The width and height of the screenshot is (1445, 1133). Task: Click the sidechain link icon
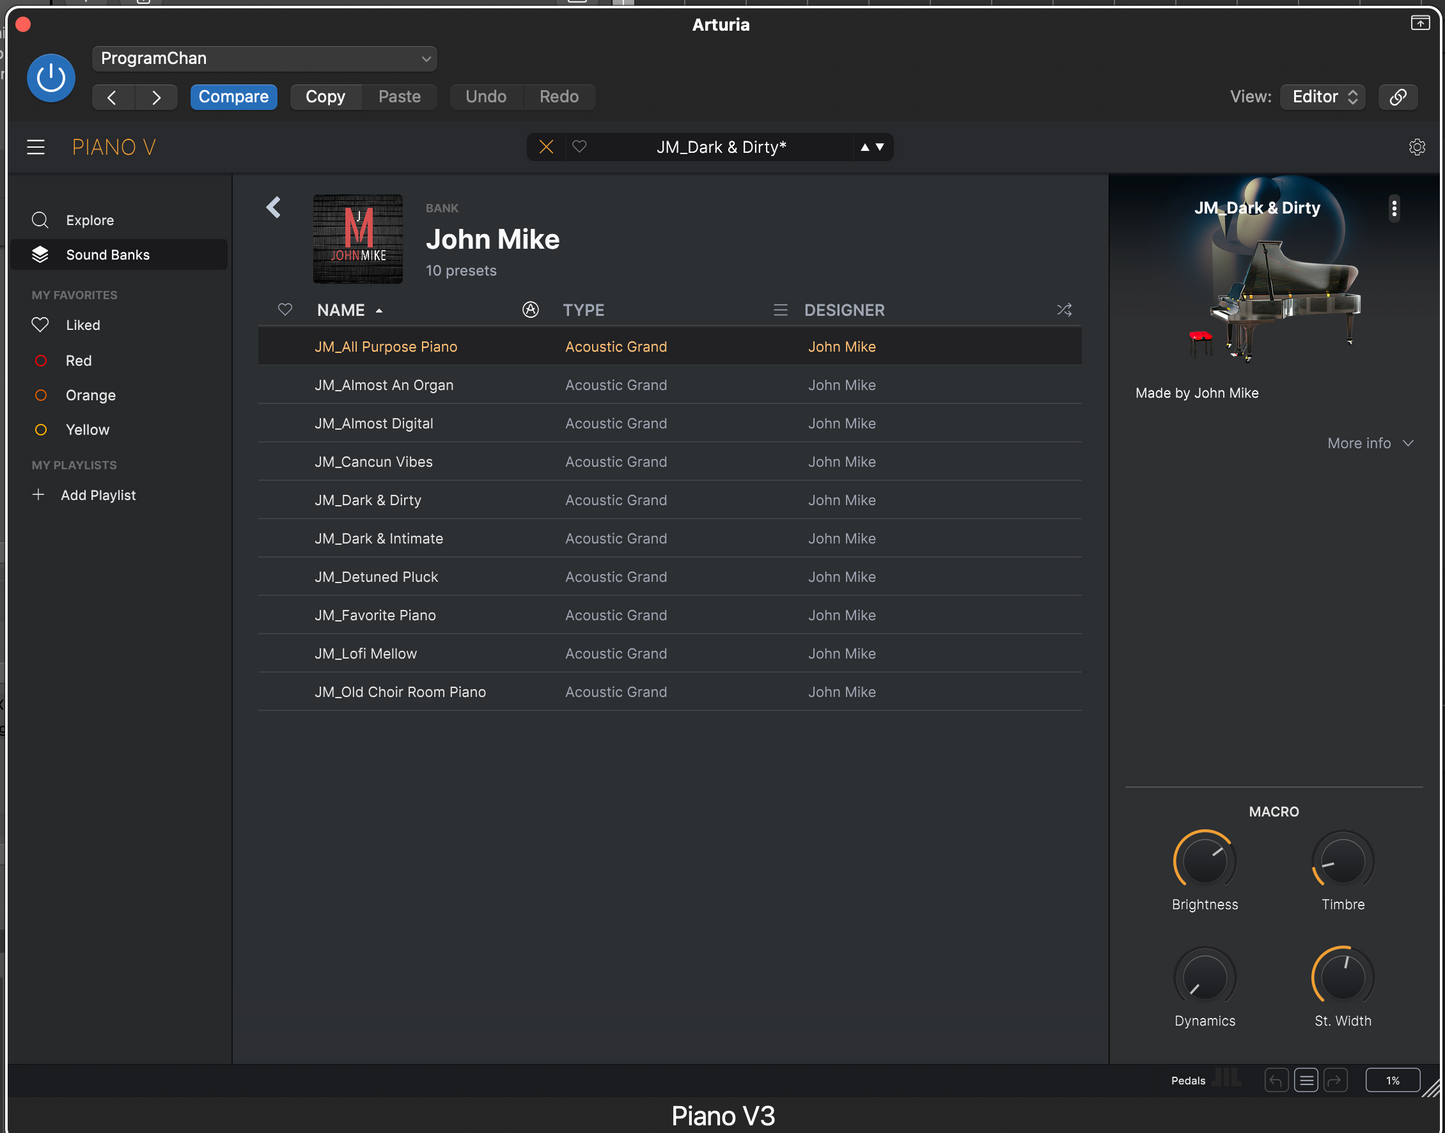tap(1398, 97)
